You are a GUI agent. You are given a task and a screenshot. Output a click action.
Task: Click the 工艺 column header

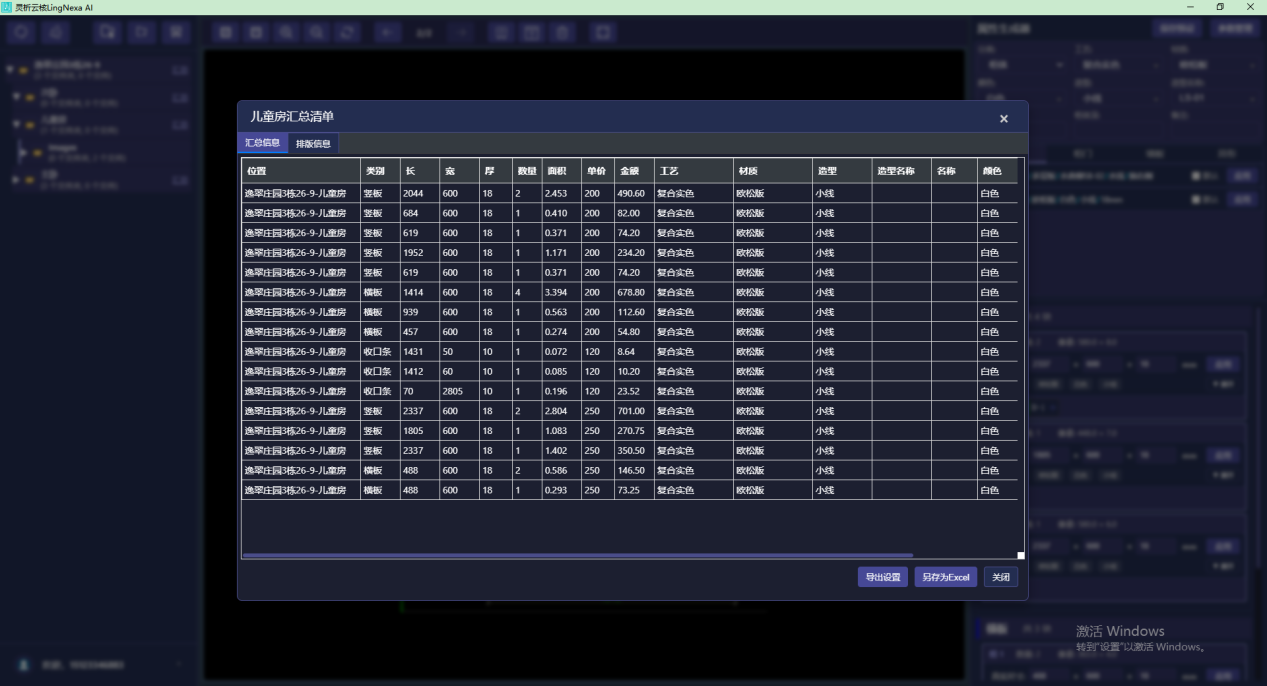point(693,171)
